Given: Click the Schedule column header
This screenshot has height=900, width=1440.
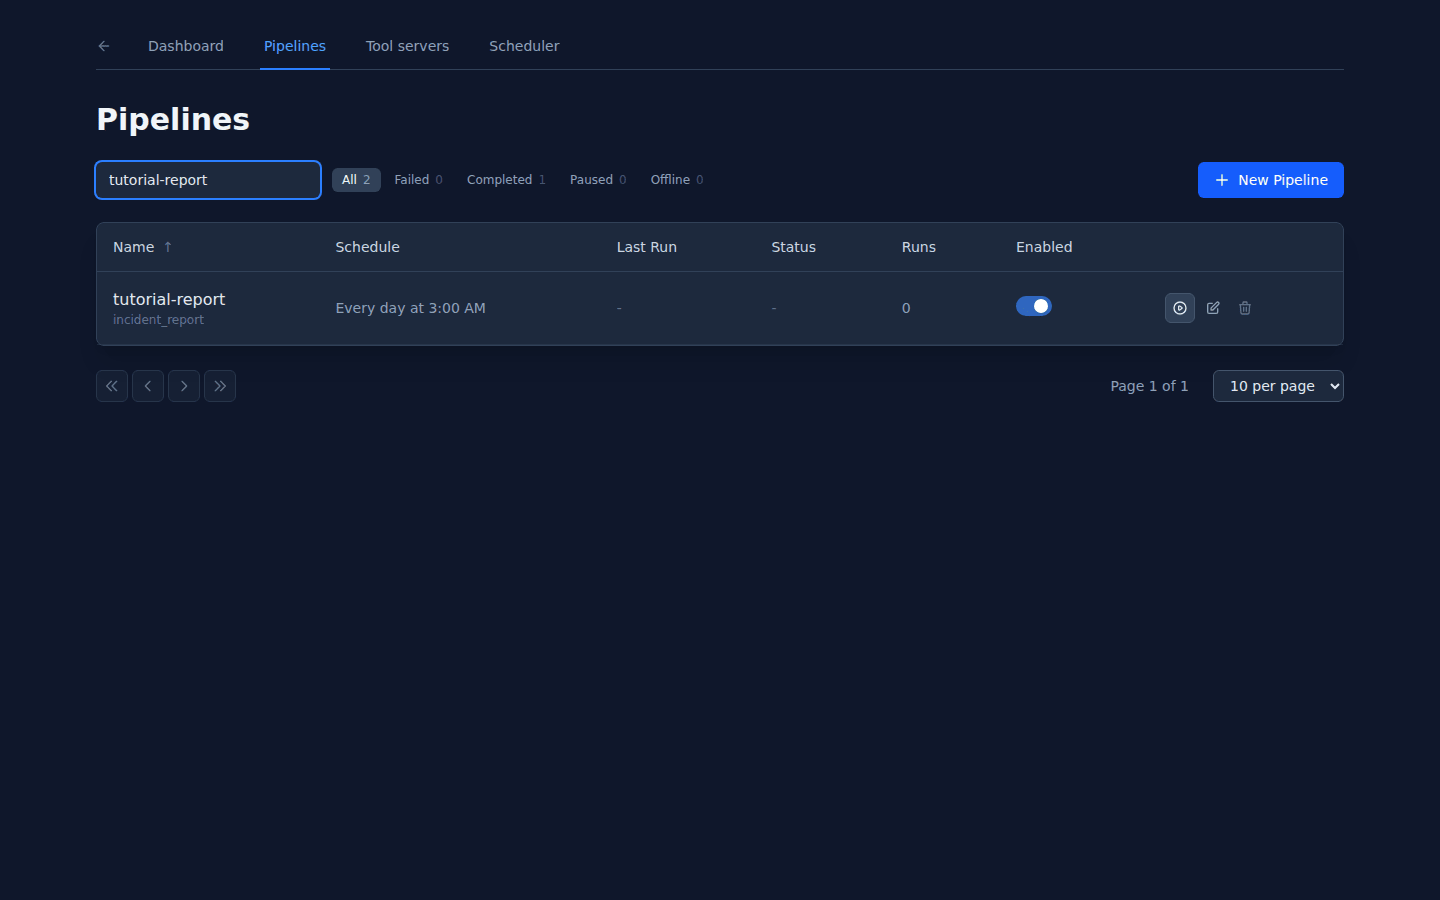Looking at the screenshot, I should click(x=367, y=247).
